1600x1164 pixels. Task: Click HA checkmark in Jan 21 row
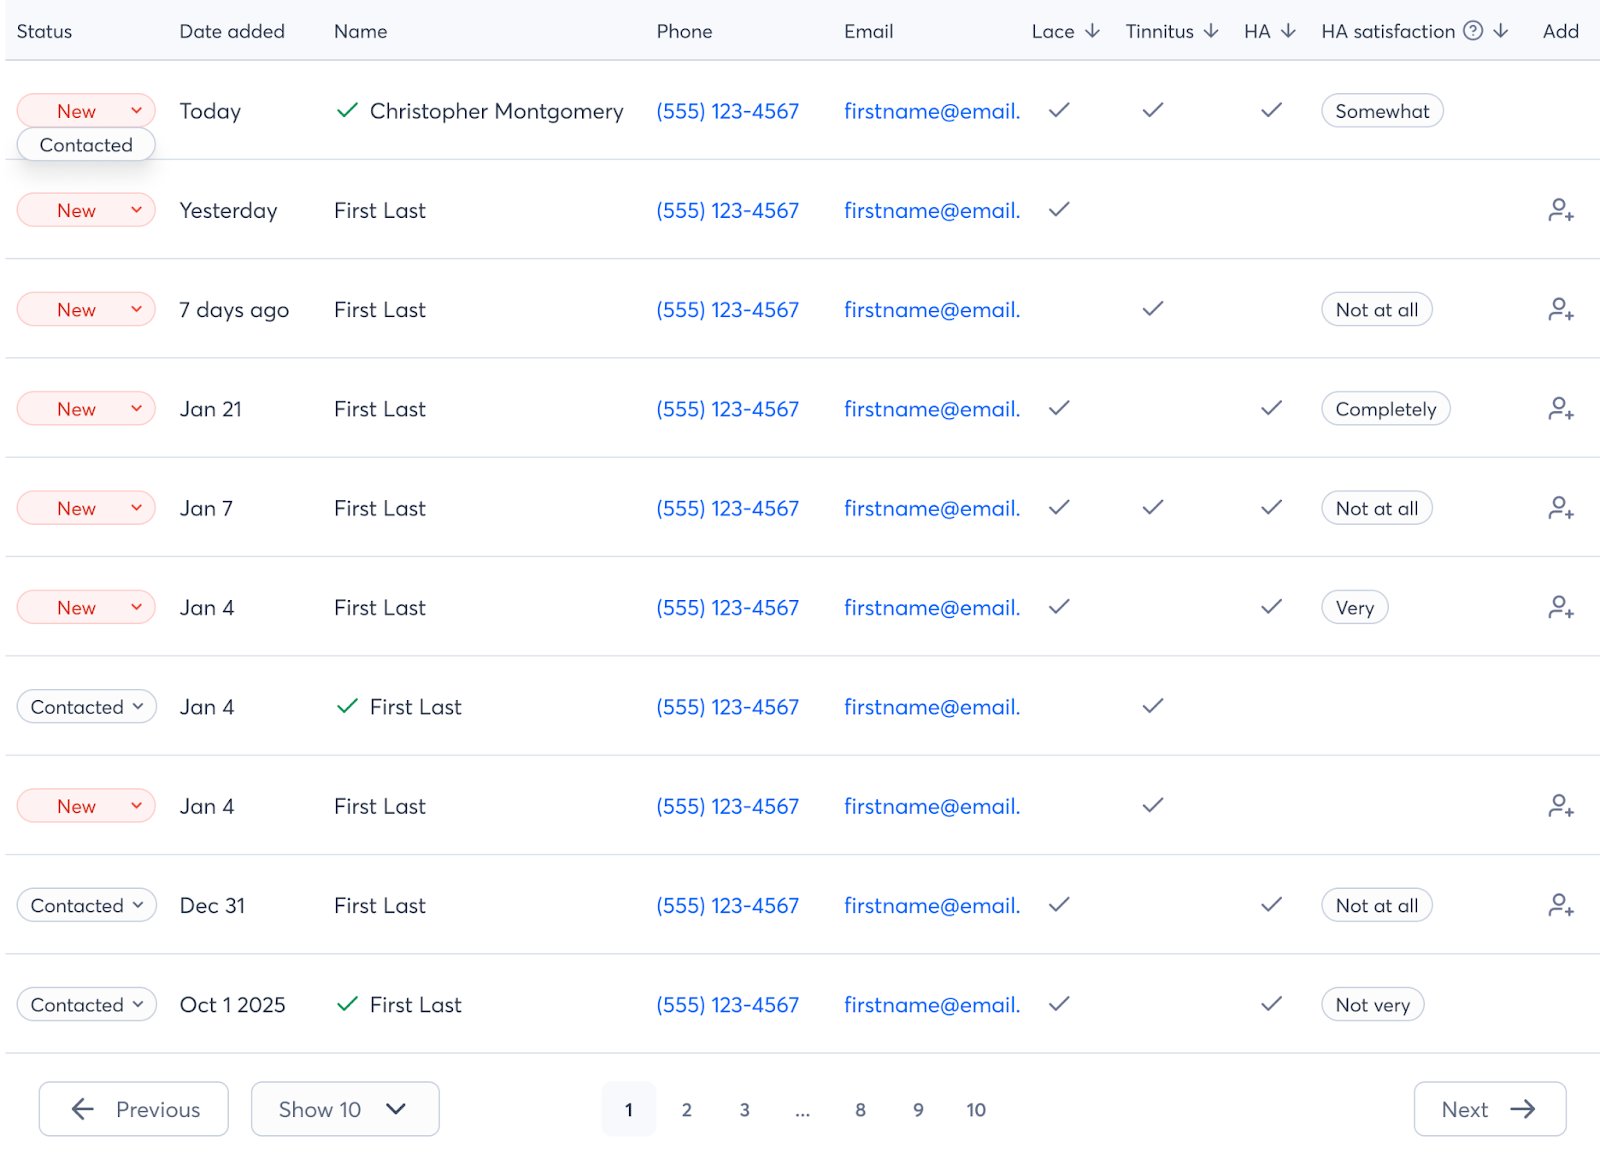1271,408
